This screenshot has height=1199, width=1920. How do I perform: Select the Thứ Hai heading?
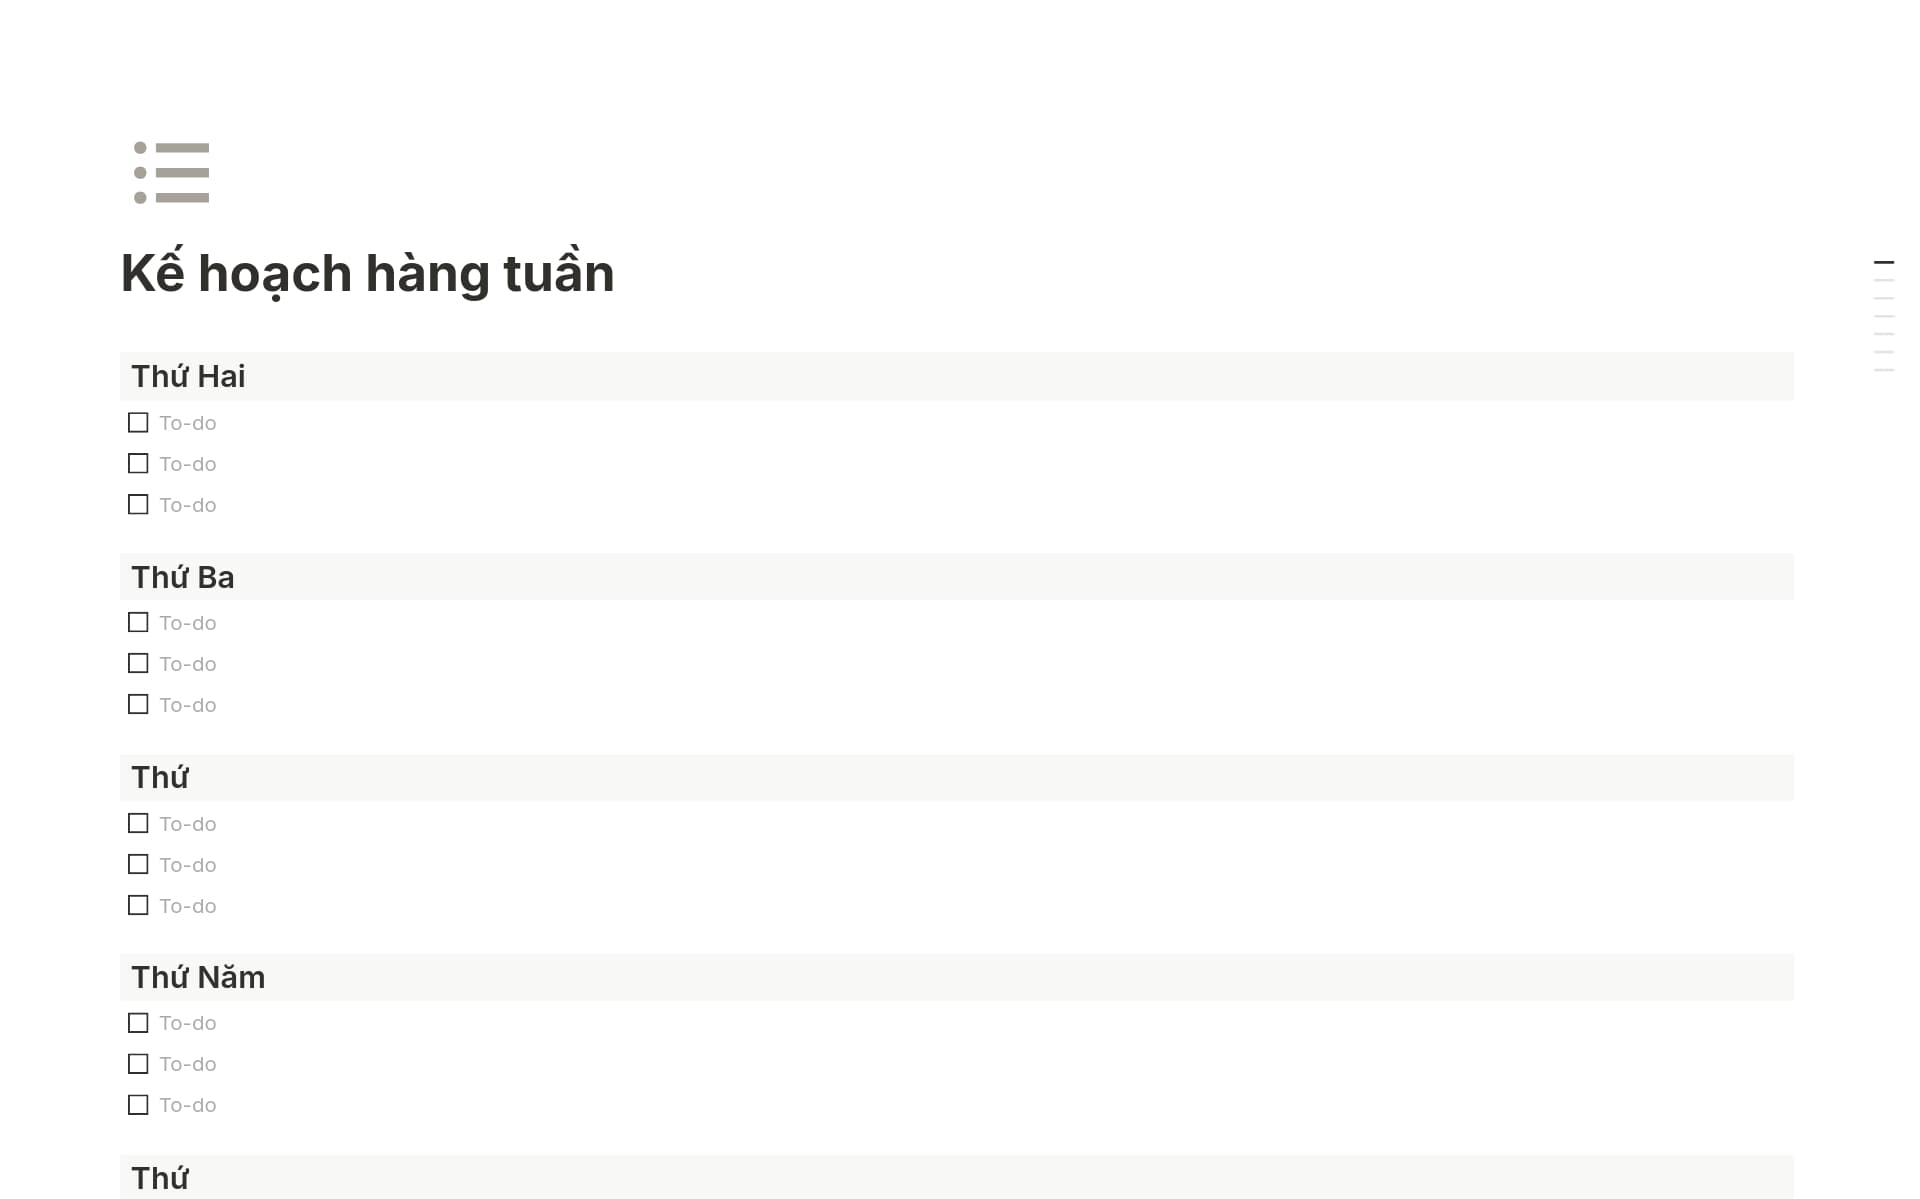pyautogui.click(x=188, y=377)
